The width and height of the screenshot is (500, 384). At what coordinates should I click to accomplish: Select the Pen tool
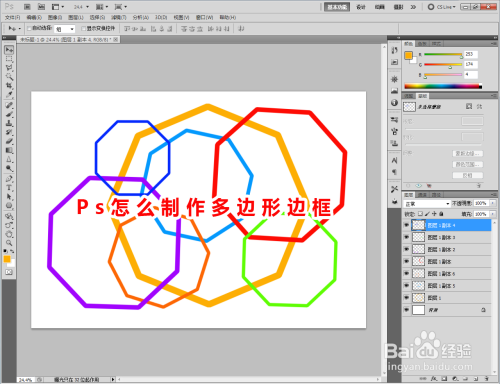click(x=9, y=179)
